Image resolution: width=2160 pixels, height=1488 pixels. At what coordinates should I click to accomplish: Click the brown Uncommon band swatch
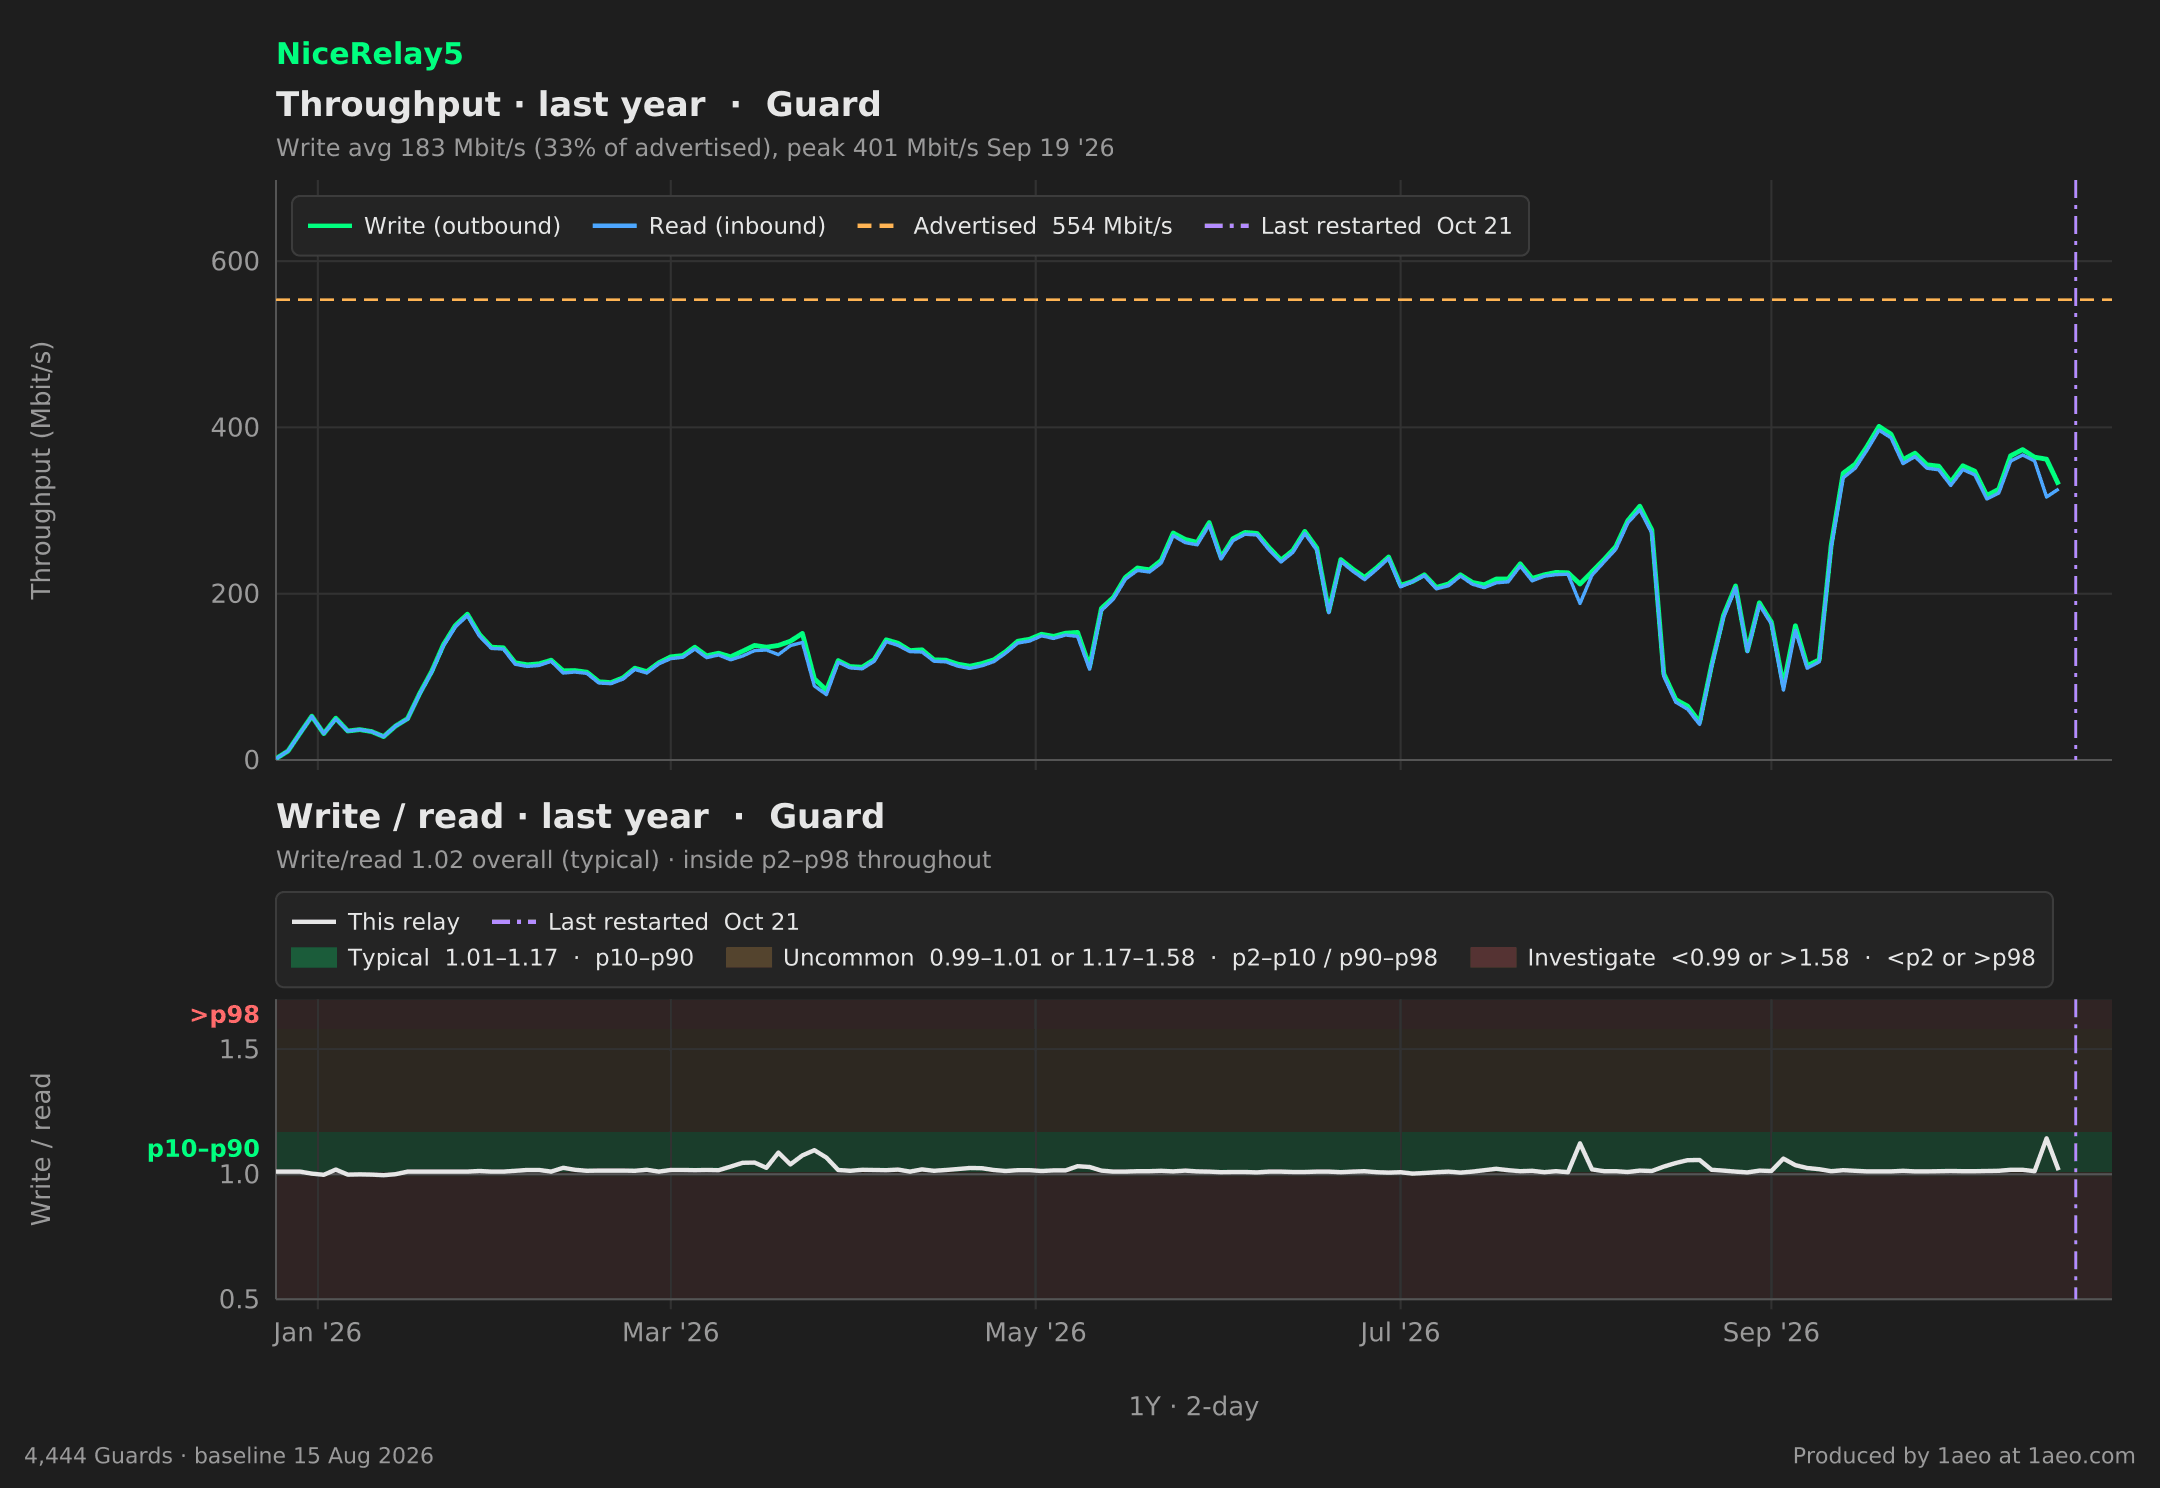[749, 958]
